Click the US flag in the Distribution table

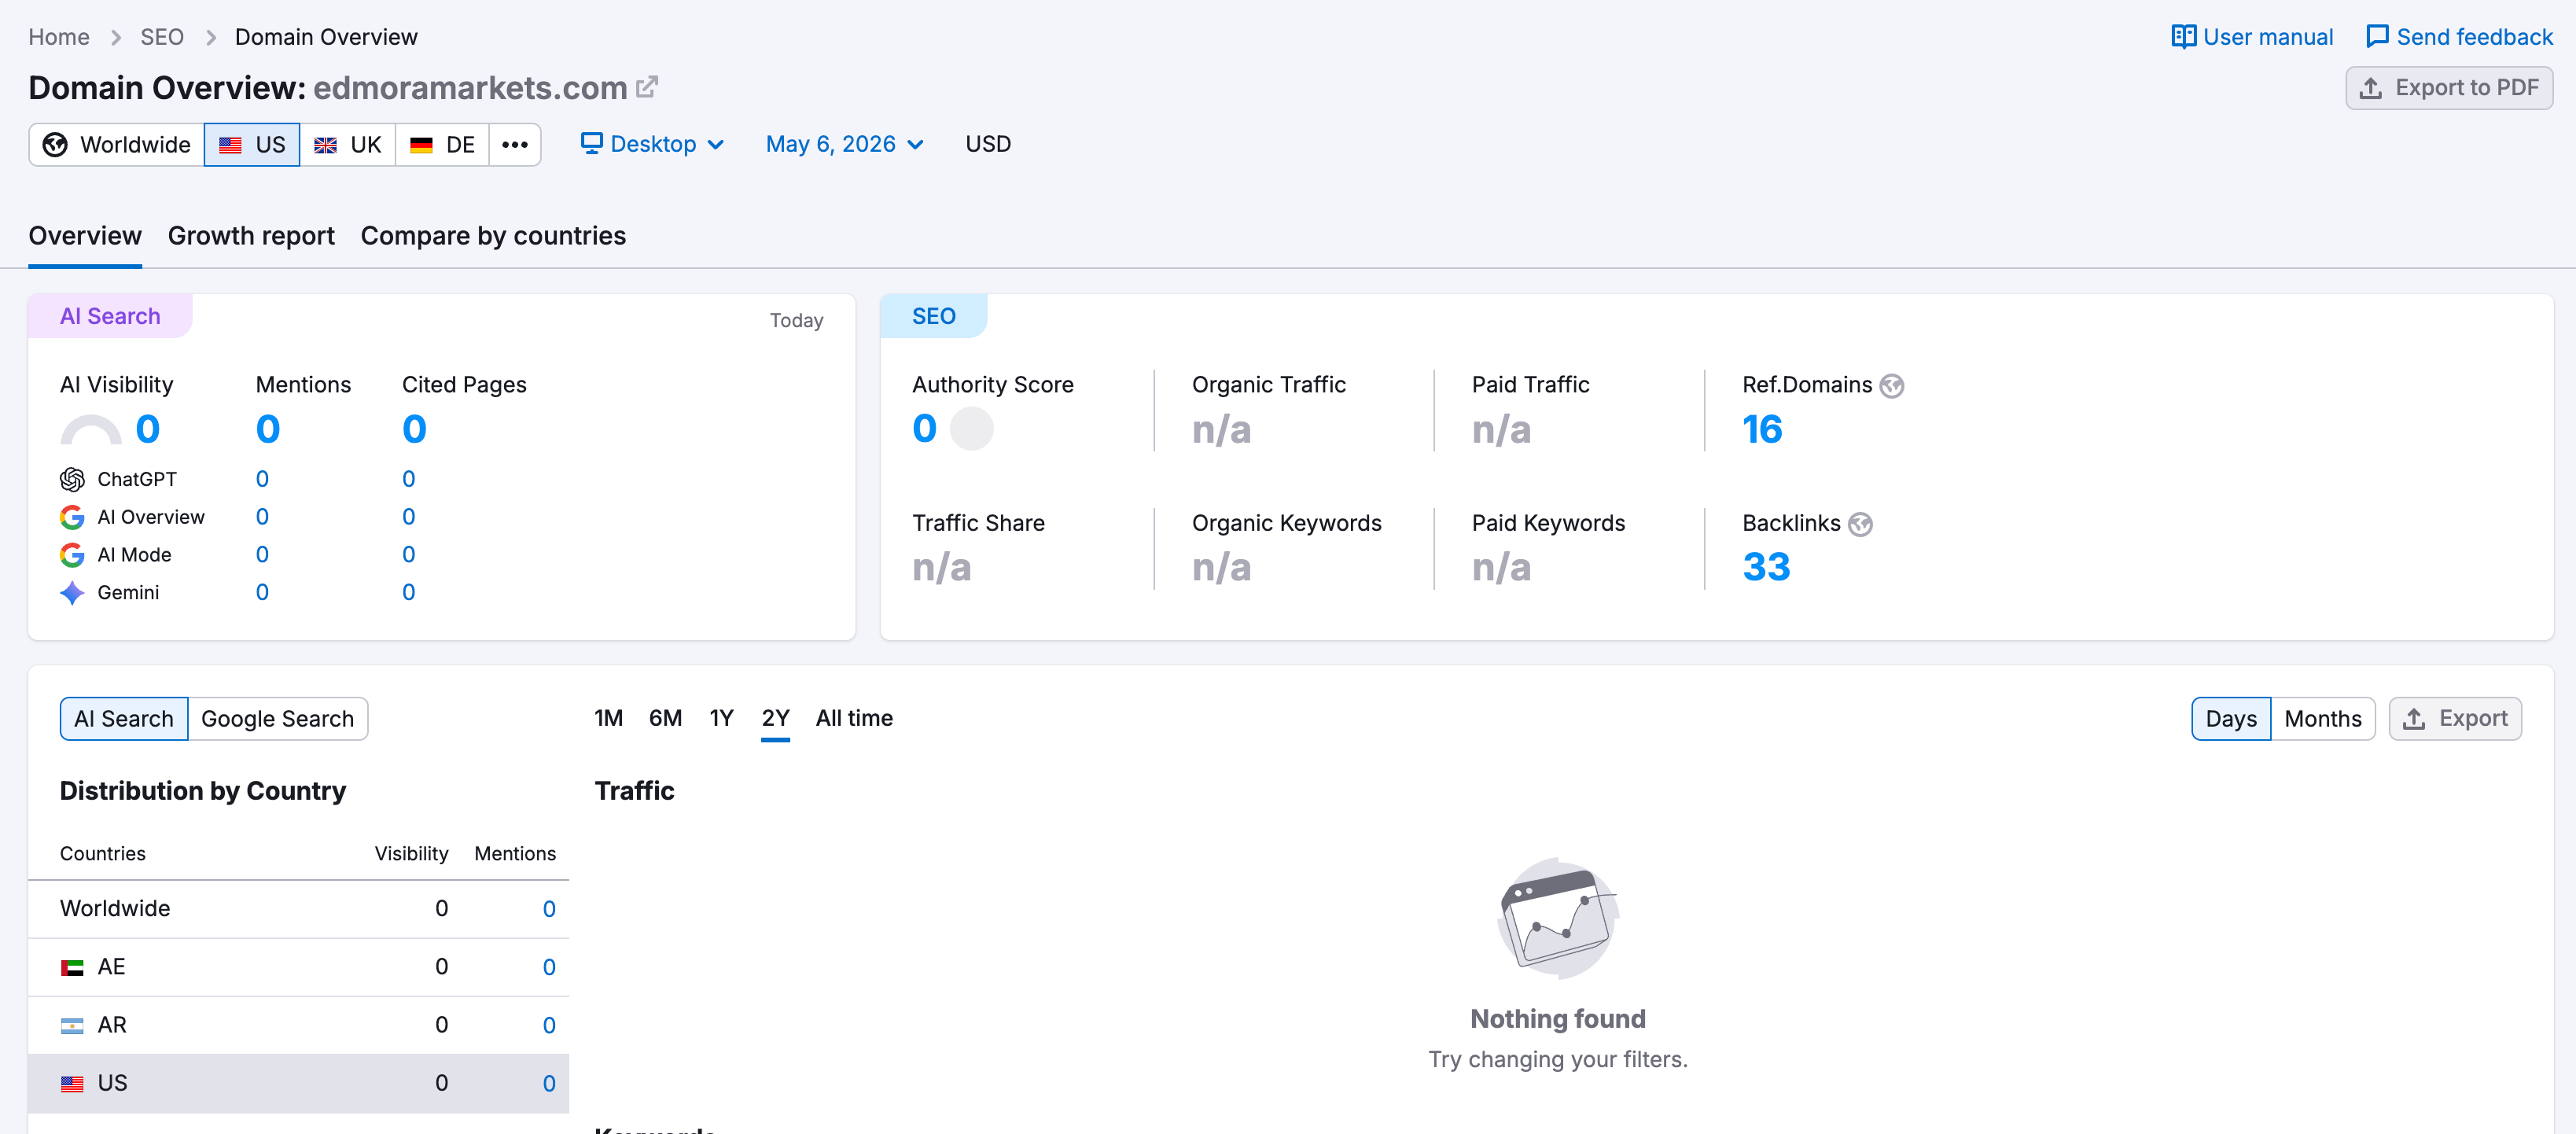pyautogui.click(x=72, y=1084)
